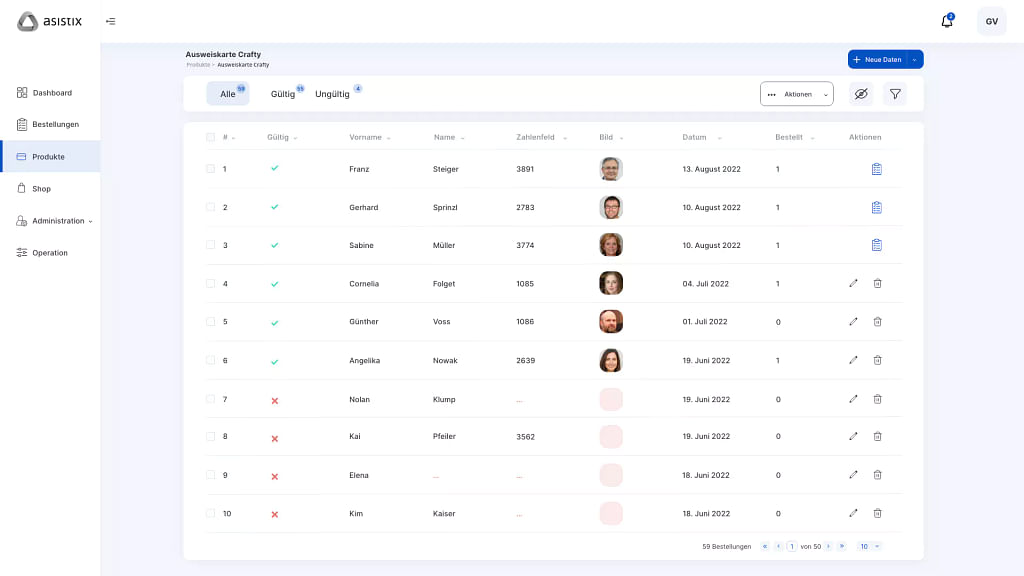Toggle hidden columns eye icon
The width and height of the screenshot is (1024, 576).
pyautogui.click(x=860, y=94)
